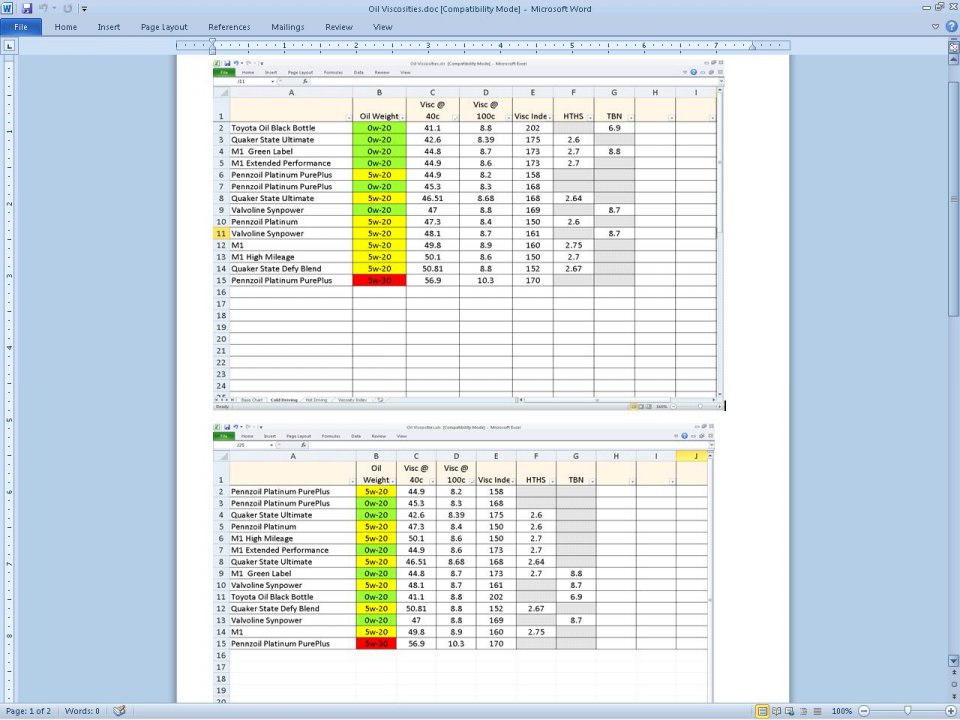The width and height of the screenshot is (960, 720).
Task: Switch to Outline view
Action: 803,711
